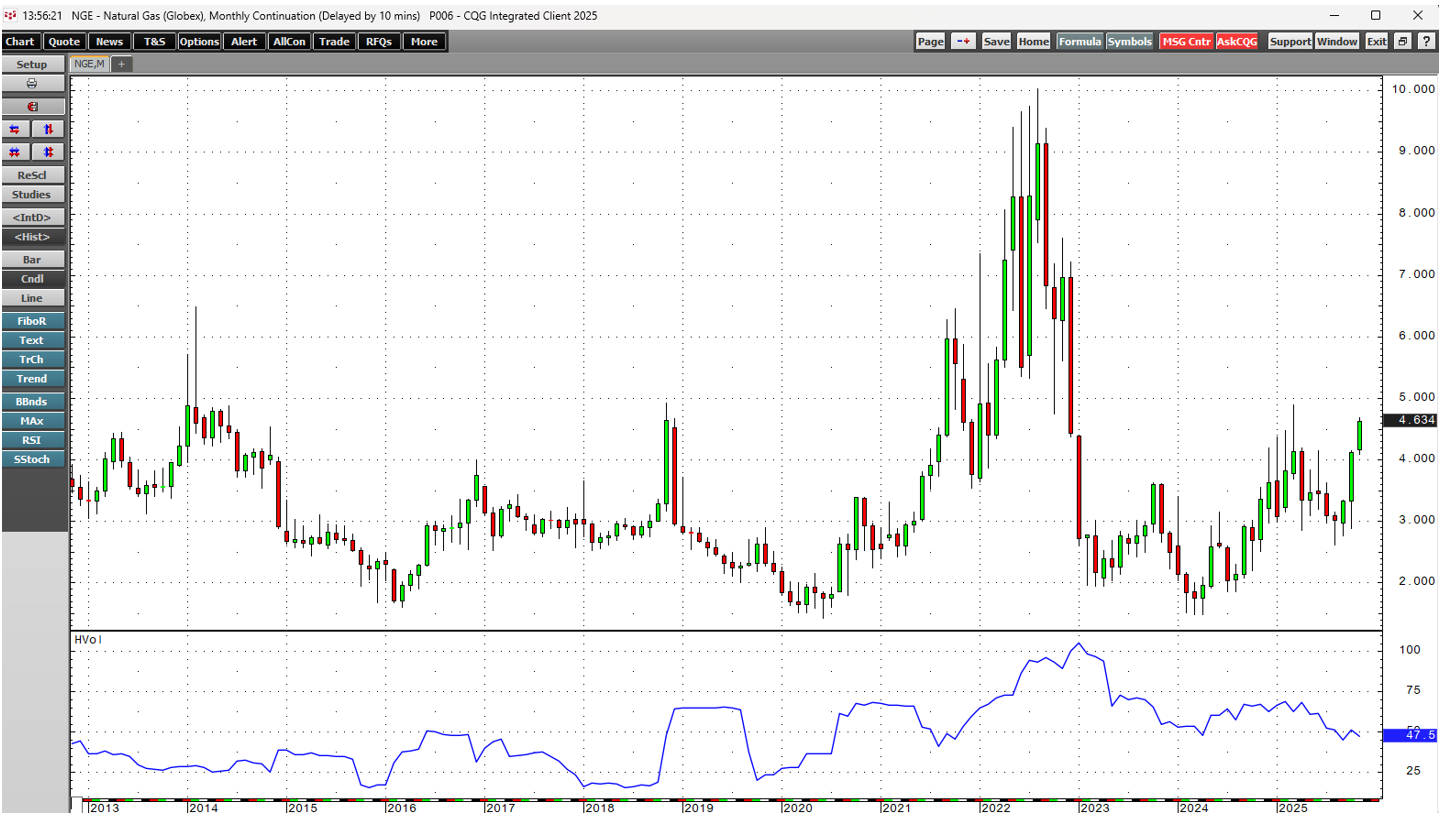Click the red magnet icon button
The width and height of the screenshot is (1441, 814).
pos(32,106)
